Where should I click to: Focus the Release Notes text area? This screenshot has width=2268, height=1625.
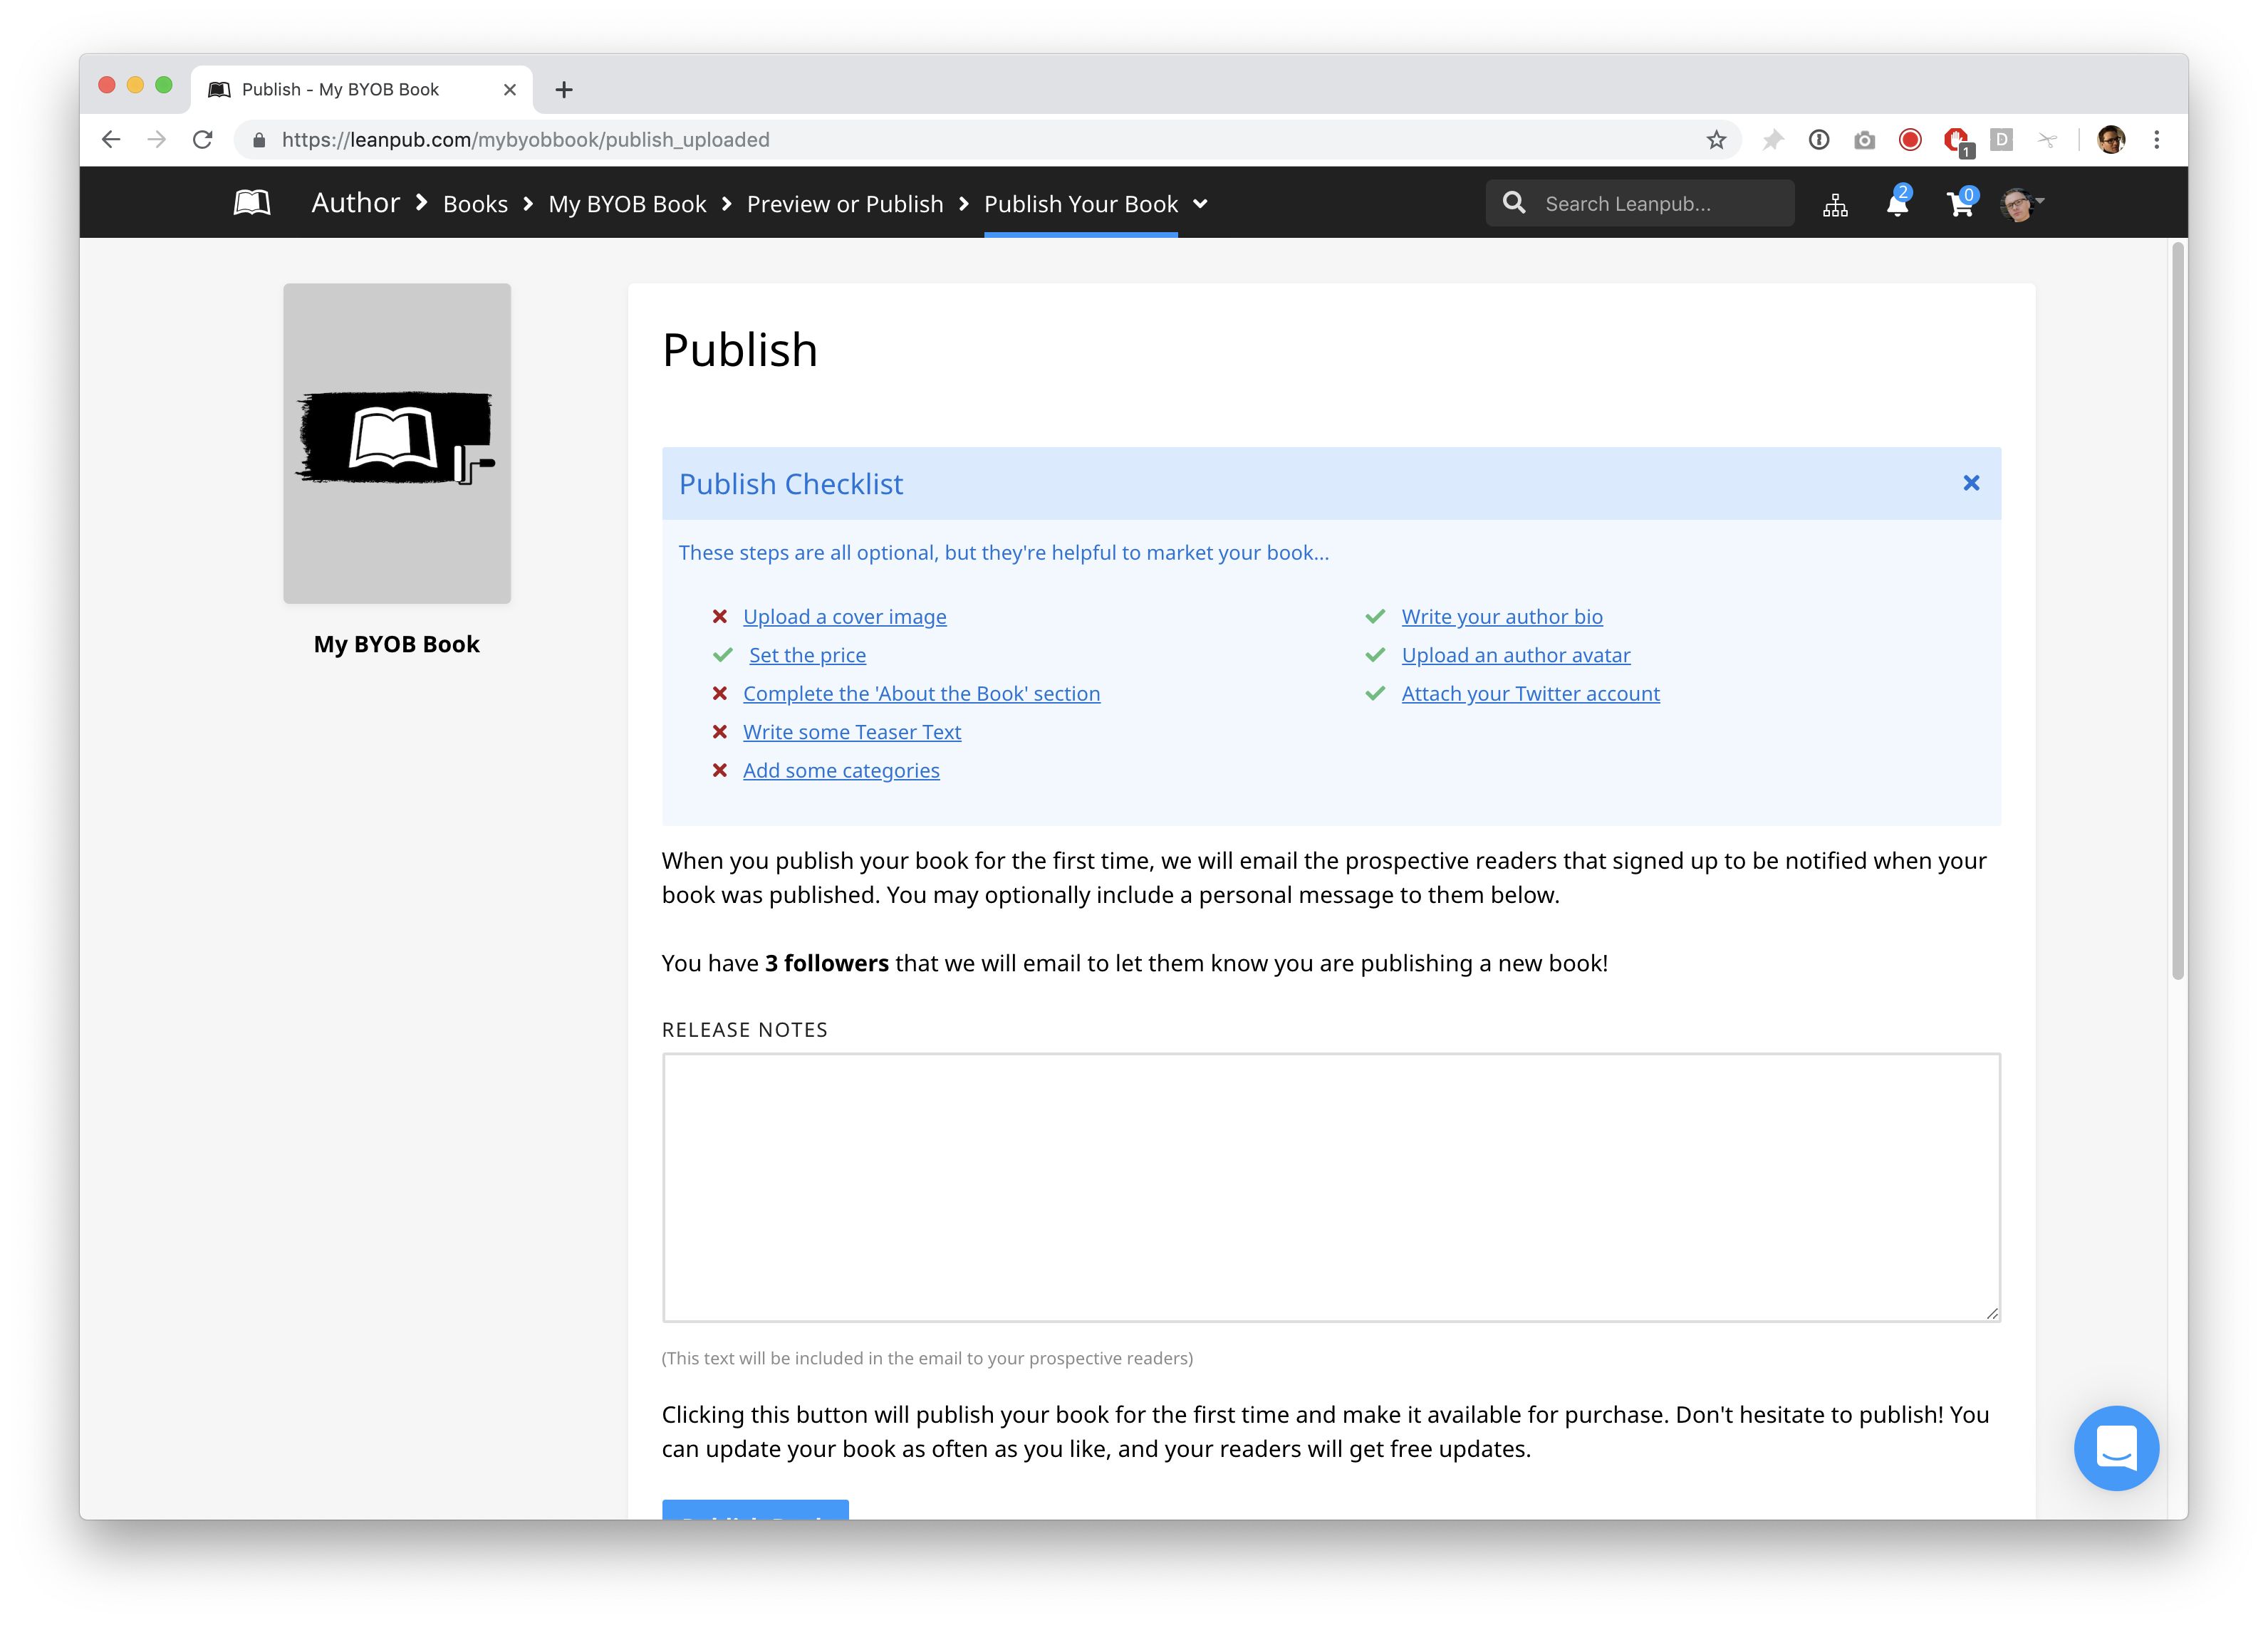click(1331, 1187)
